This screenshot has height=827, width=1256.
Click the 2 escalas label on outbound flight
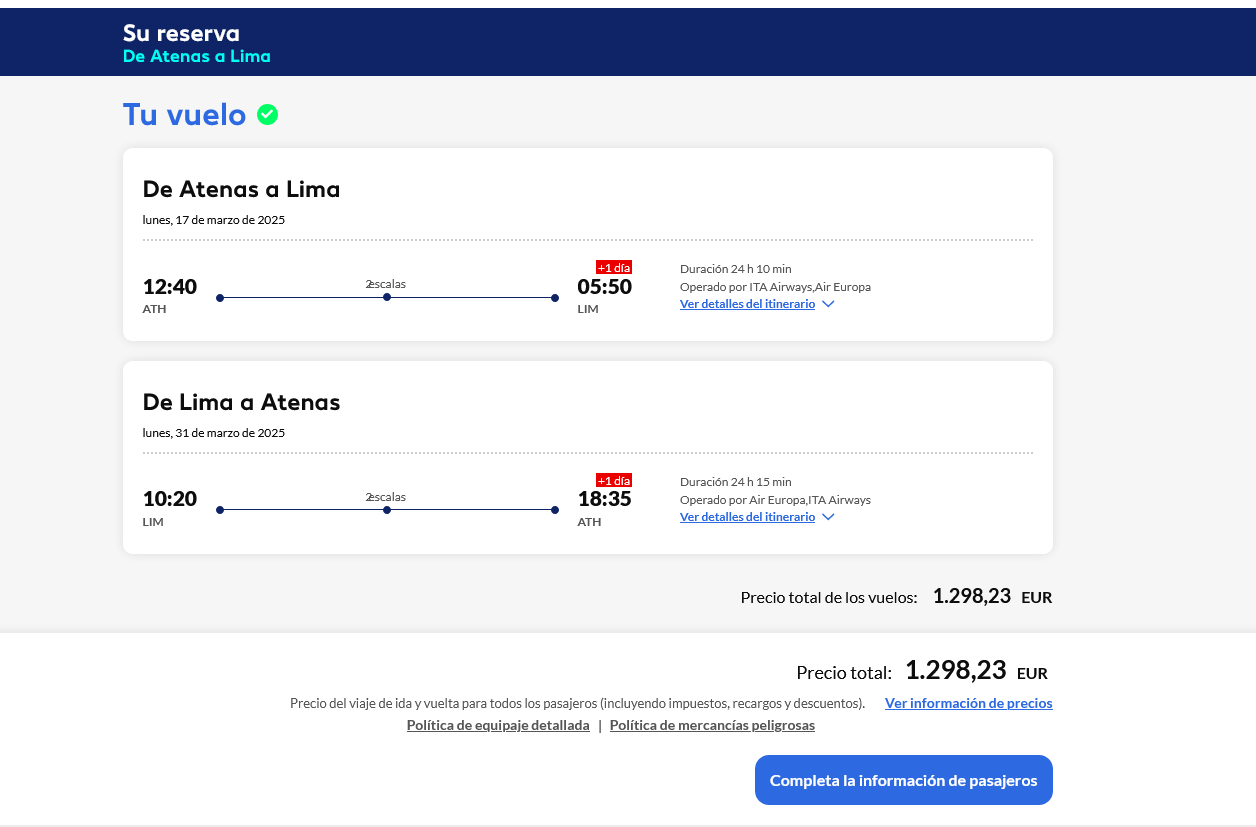coord(386,284)
